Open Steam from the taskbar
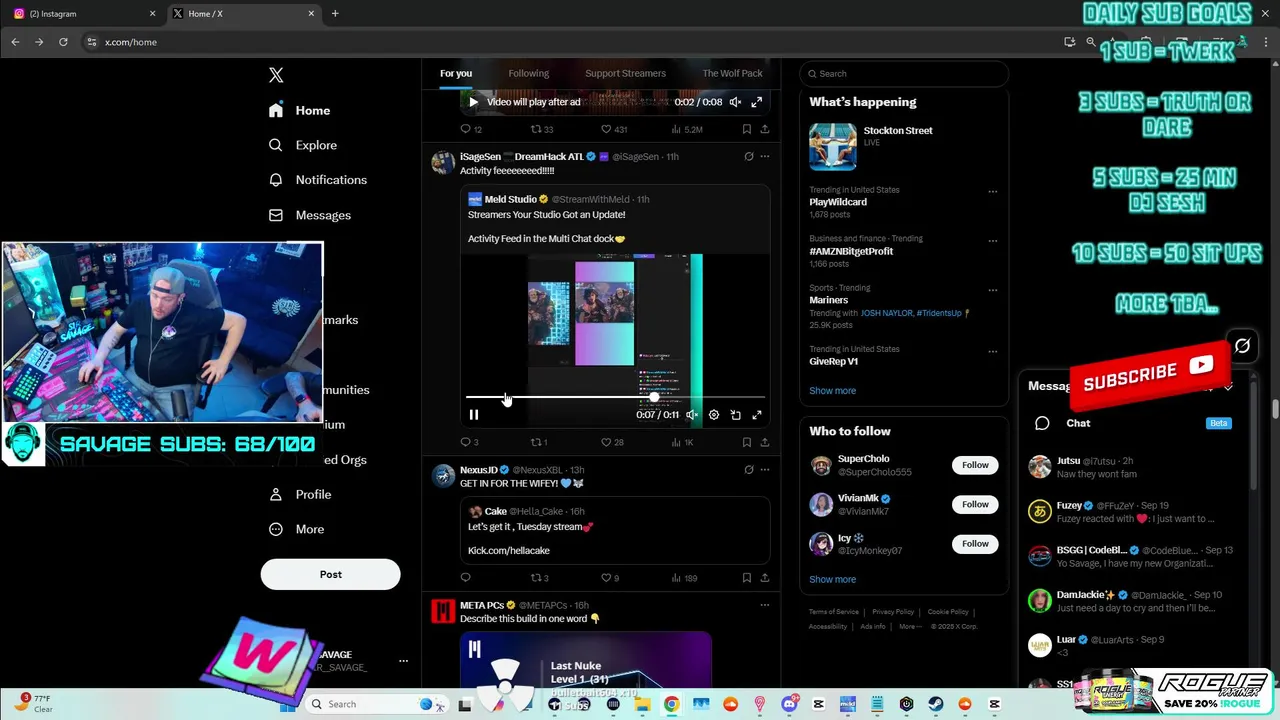This screenshot has height=720, width=1280. [936, 704]
